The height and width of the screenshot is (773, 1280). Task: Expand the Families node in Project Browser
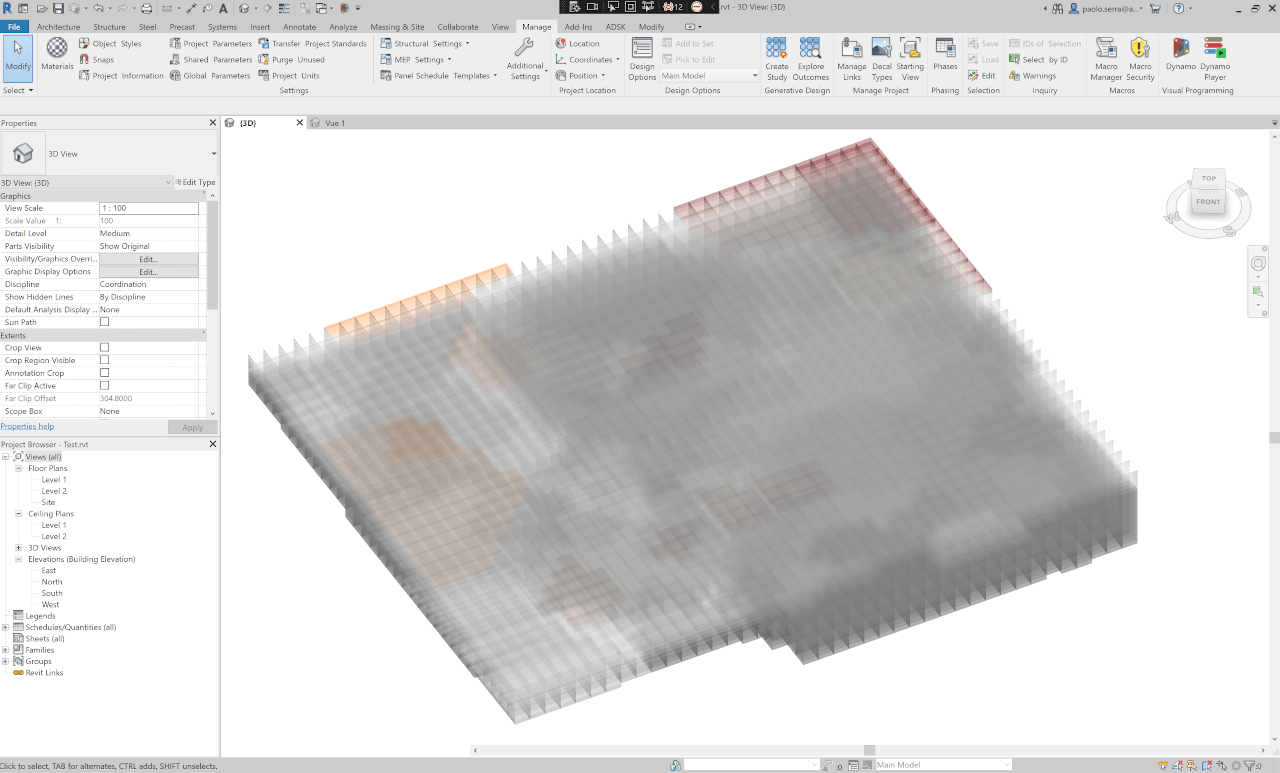click(6, 650)
